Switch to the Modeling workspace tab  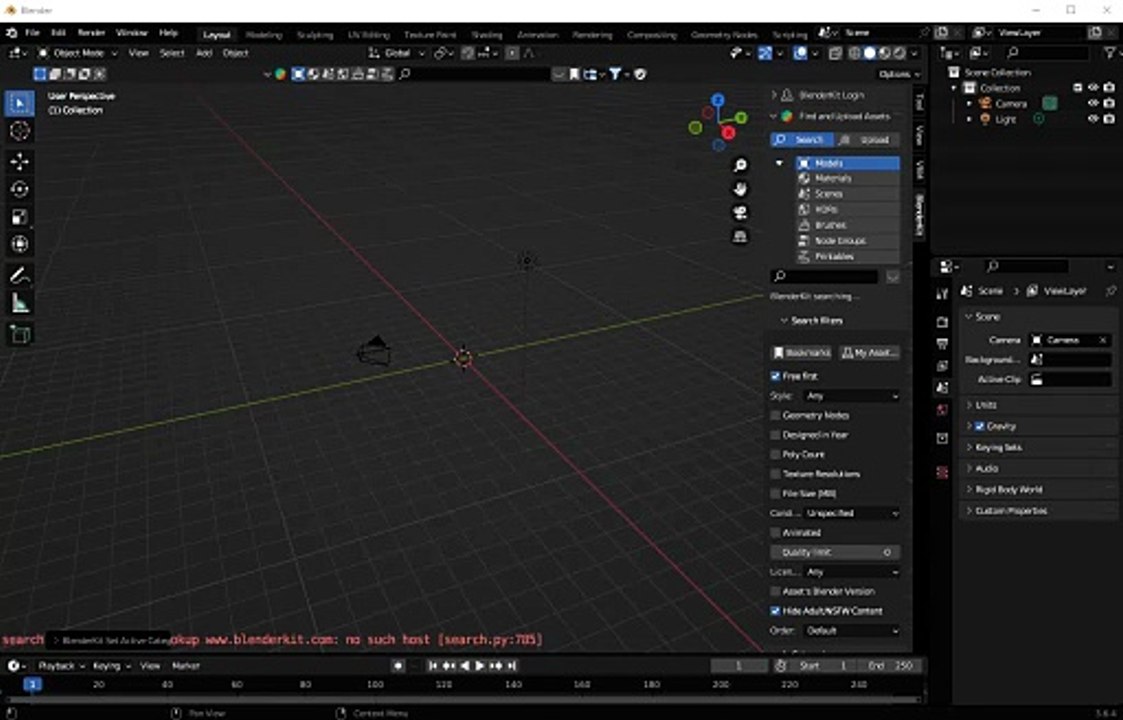(264, 34)
